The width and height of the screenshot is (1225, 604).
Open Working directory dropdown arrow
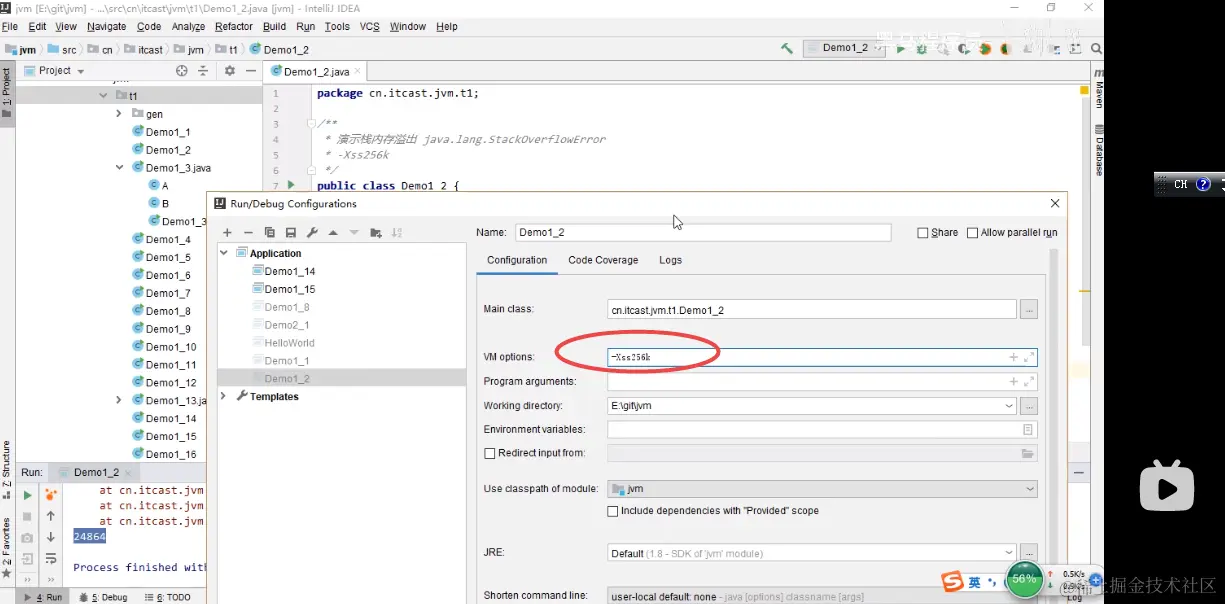click(x=1009, y=406)
